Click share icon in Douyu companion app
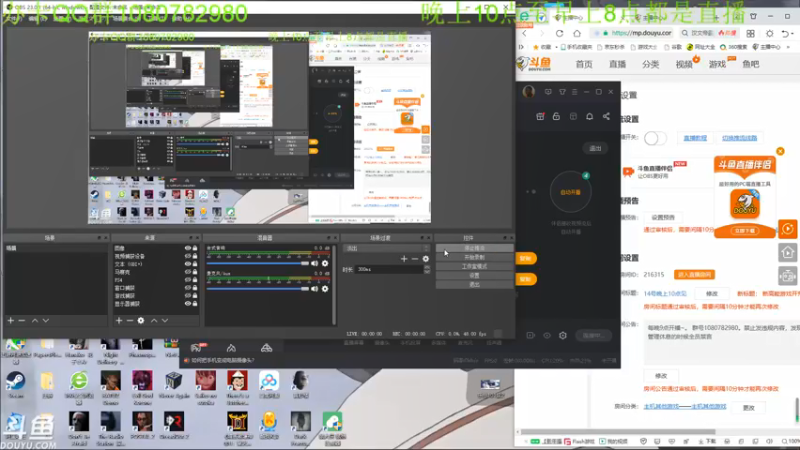Image resolution: width=800 pixels, height=450 pixels. 606,116
